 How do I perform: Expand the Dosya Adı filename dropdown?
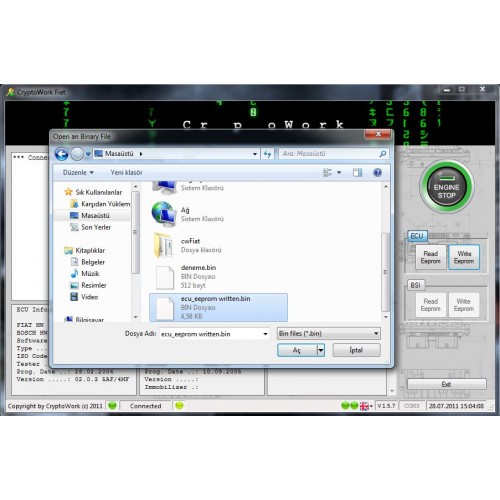265,334
